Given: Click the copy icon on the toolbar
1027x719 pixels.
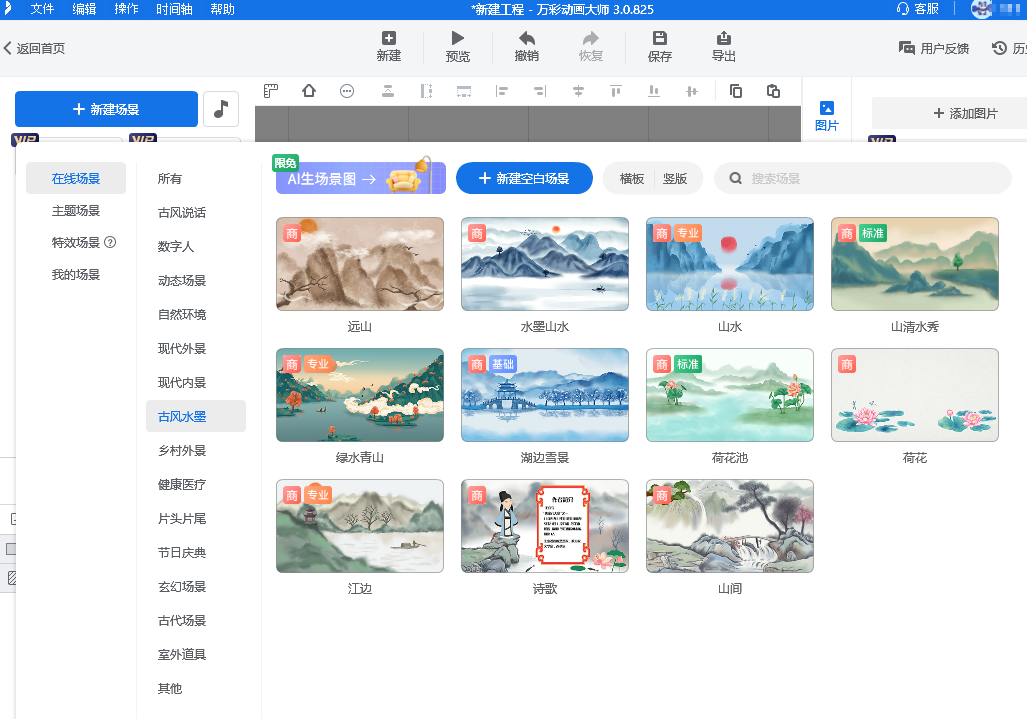Looking at the screenshot, I should 735,91.
